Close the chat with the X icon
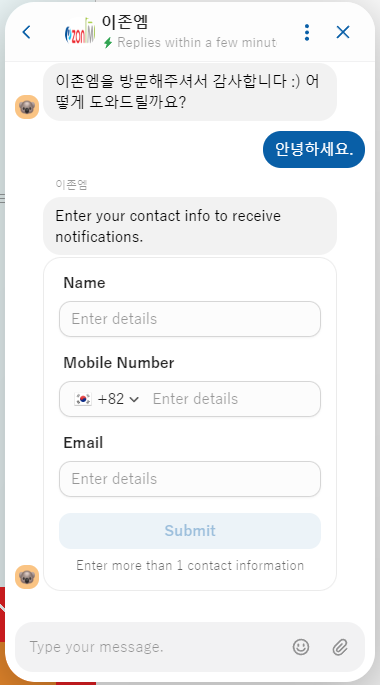The image size is (380, 685). point(343,32)
